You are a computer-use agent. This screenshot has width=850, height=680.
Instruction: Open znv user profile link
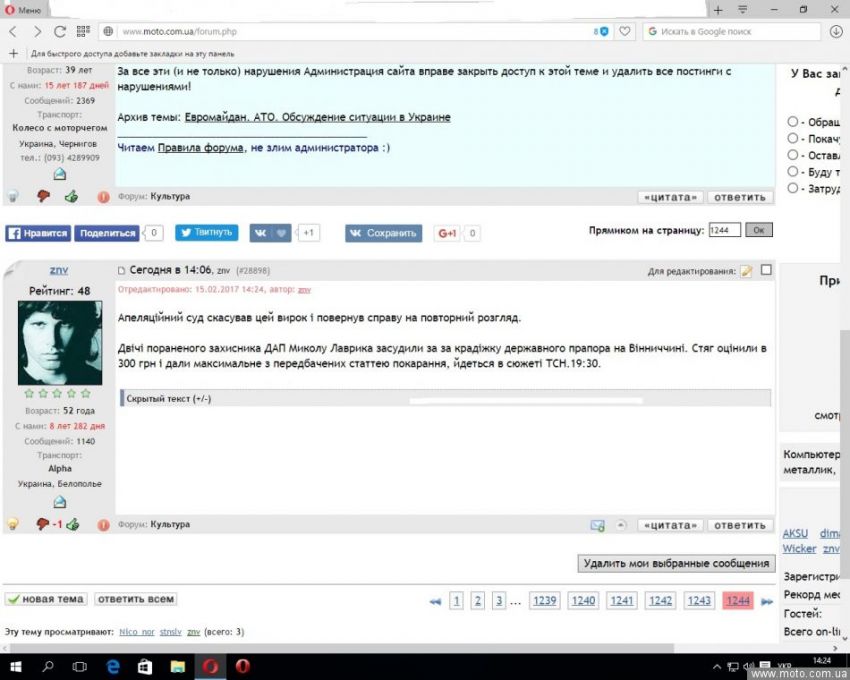click(59, 270)
